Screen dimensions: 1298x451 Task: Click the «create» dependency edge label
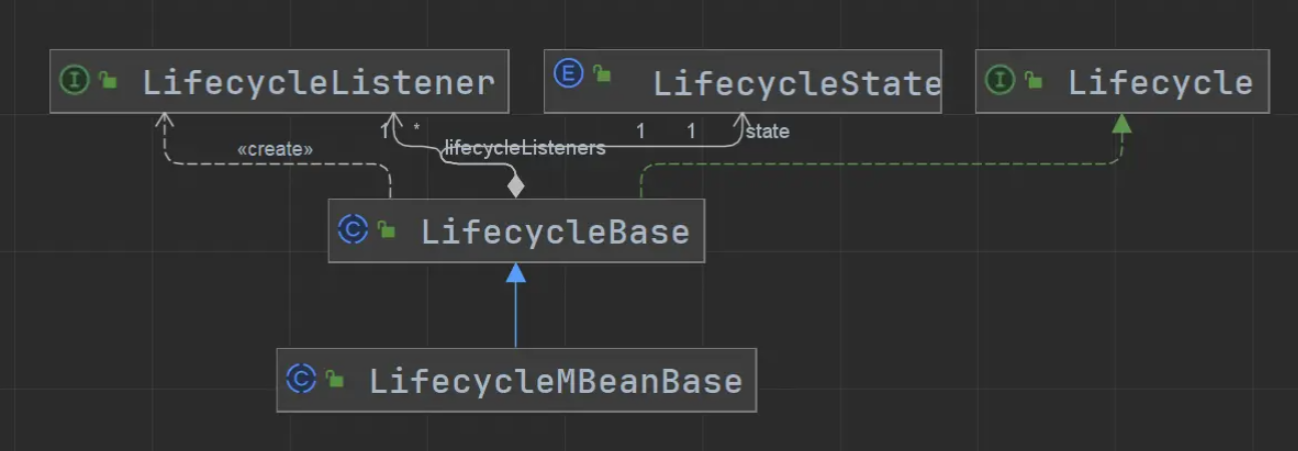coord(275,149)
